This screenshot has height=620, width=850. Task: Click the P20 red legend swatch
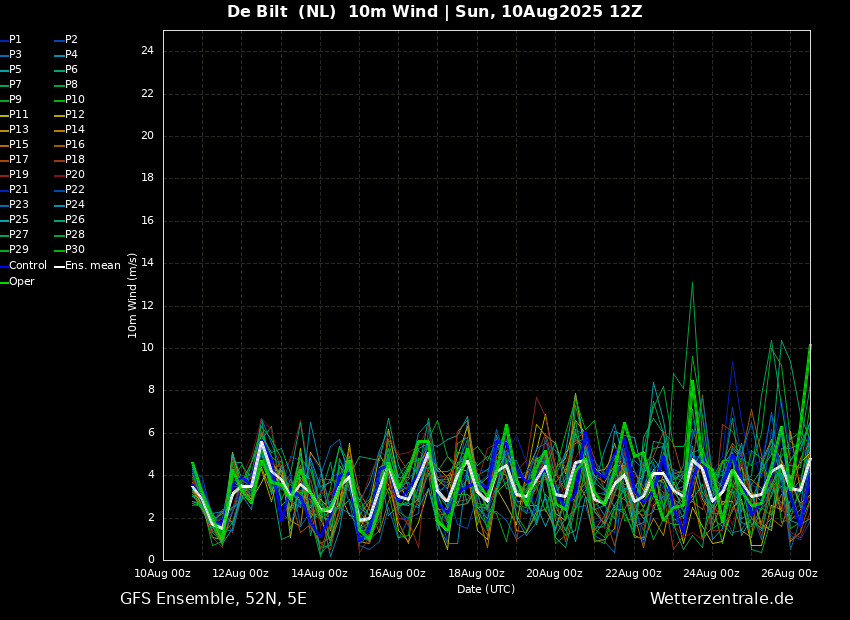pos(60,175)
